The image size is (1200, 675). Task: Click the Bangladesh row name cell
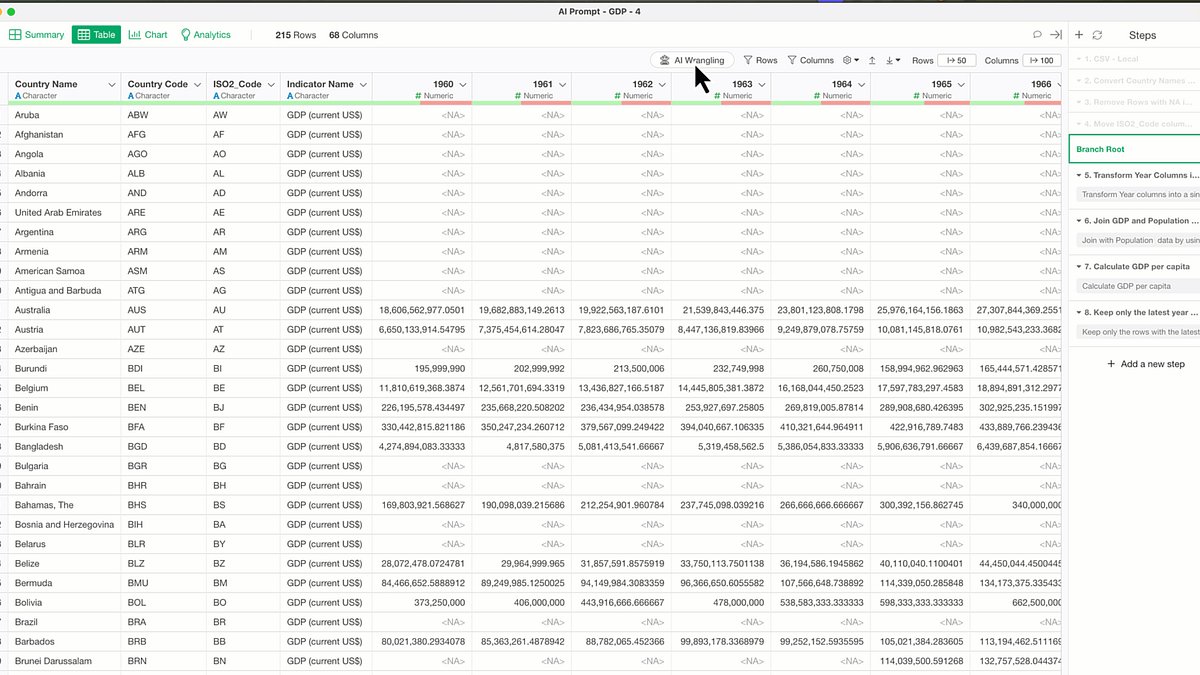[x=64, y=446]
